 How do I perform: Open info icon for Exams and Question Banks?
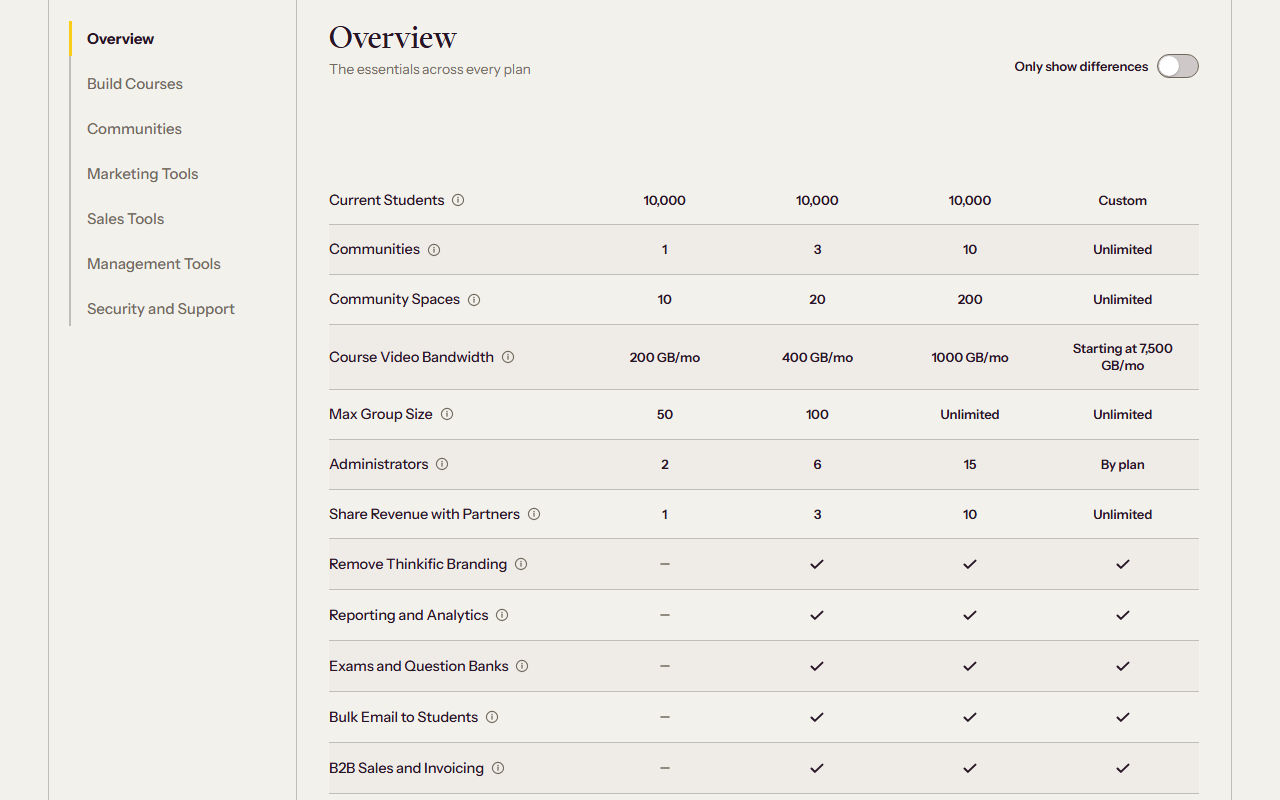[522, 666]
